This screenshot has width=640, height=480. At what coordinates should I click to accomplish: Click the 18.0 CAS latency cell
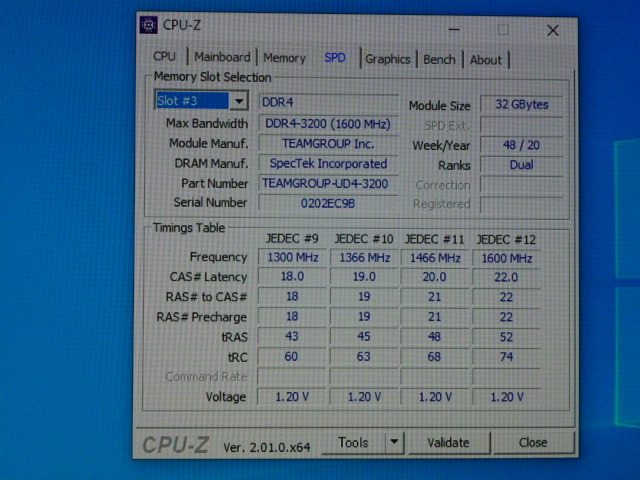(x=292, y=277)
